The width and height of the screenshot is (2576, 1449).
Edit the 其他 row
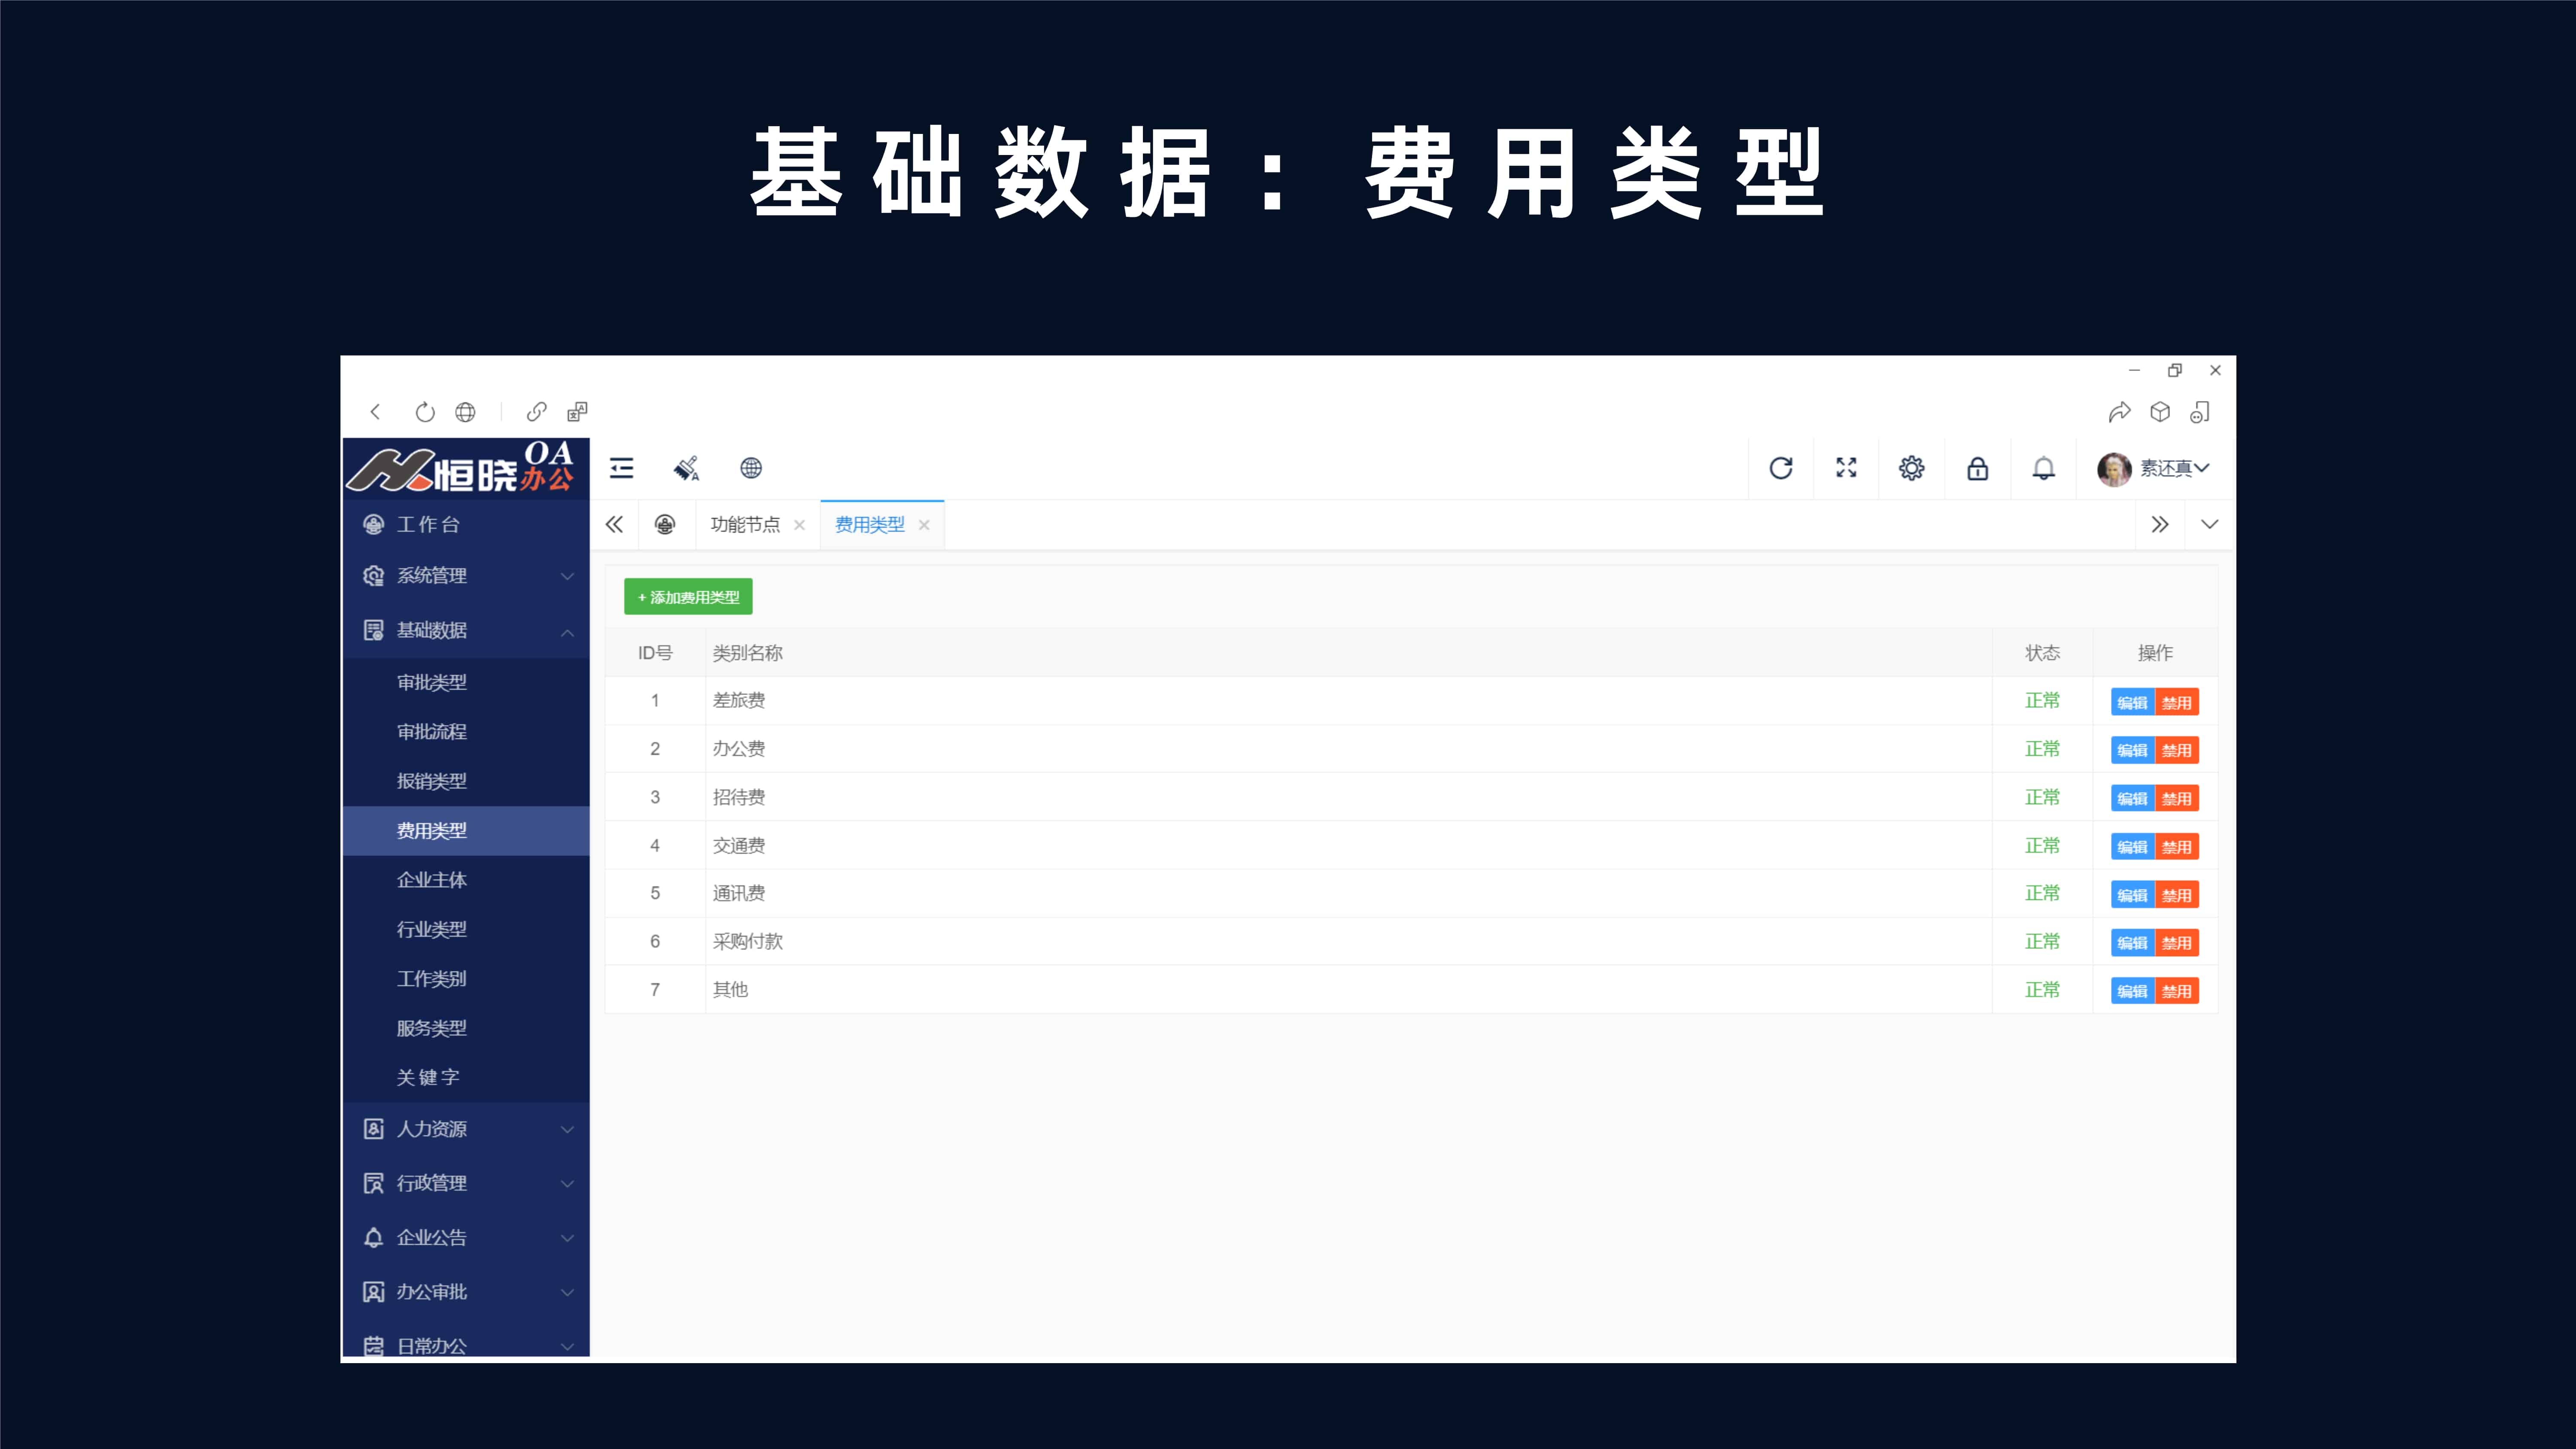pos(2132,991)
